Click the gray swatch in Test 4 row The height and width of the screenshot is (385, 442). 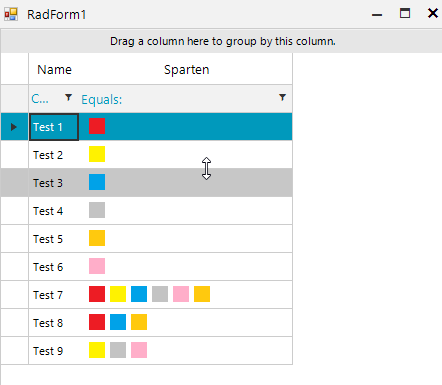click(97, 210)
